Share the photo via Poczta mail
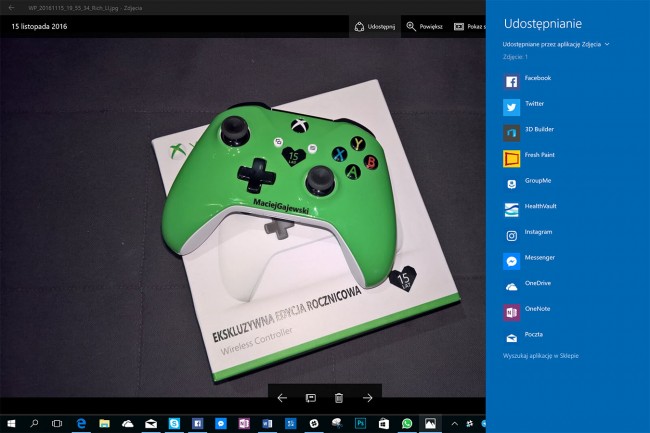Viewport: 650px width, 433px height. coord(523,338)
